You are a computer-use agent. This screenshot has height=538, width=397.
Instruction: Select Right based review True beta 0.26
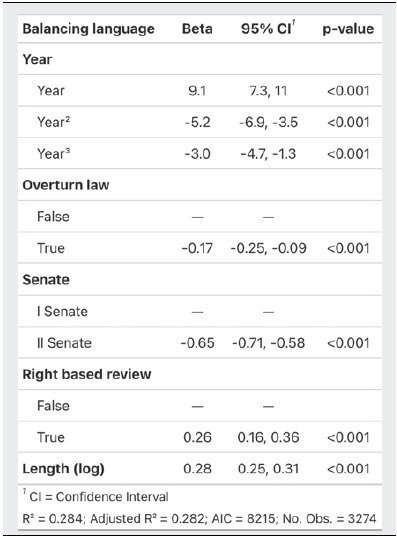point(197,437)
